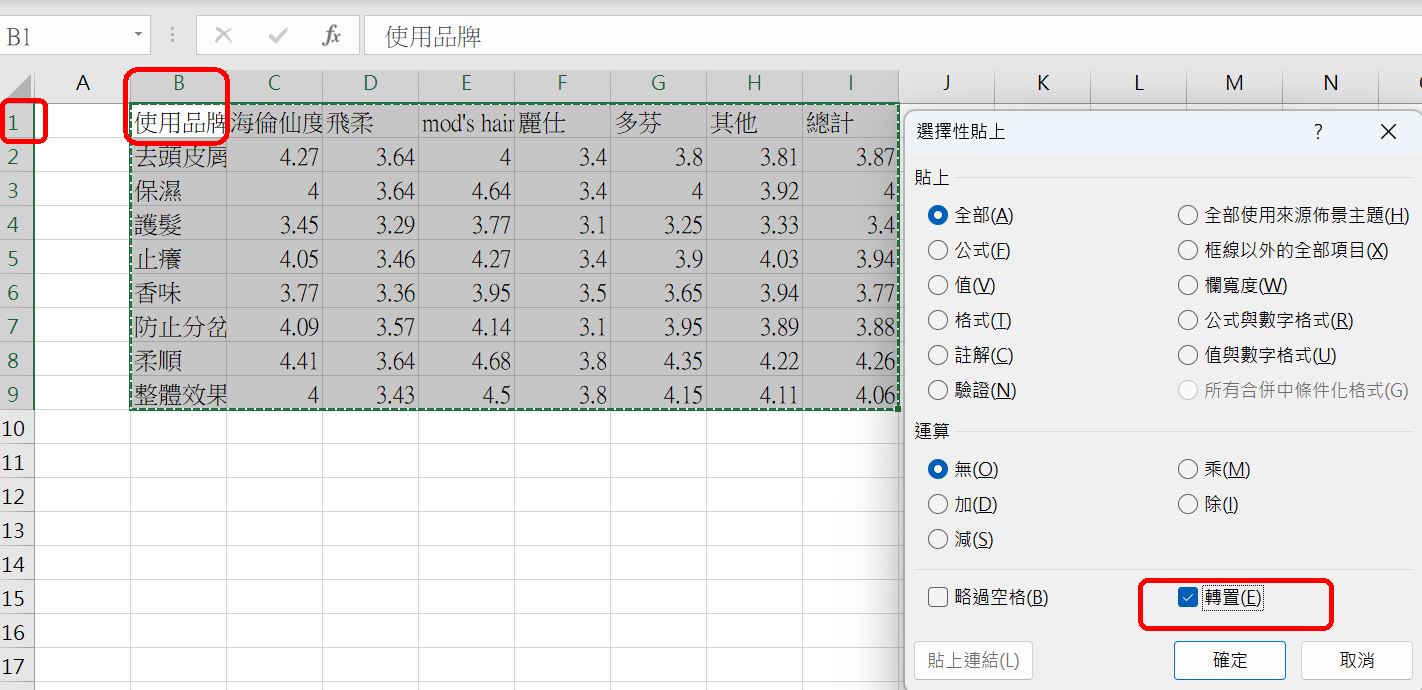Select the 值(V) paste option
The image size is (1422, 690).
938,285
